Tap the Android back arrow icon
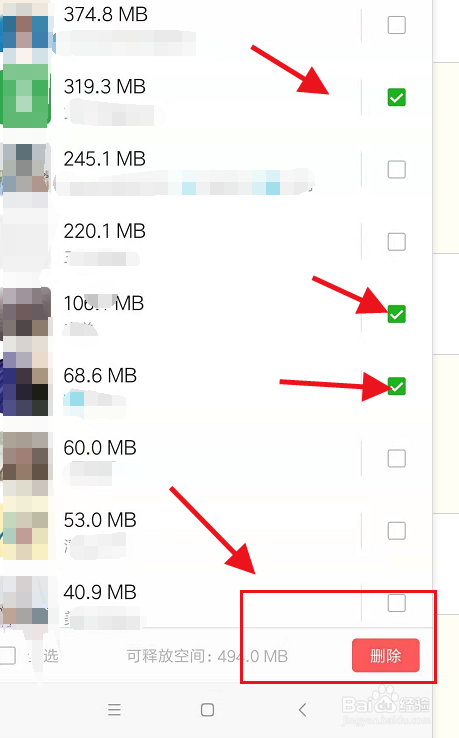Screen dimensions: 459x738 [302, 709]
